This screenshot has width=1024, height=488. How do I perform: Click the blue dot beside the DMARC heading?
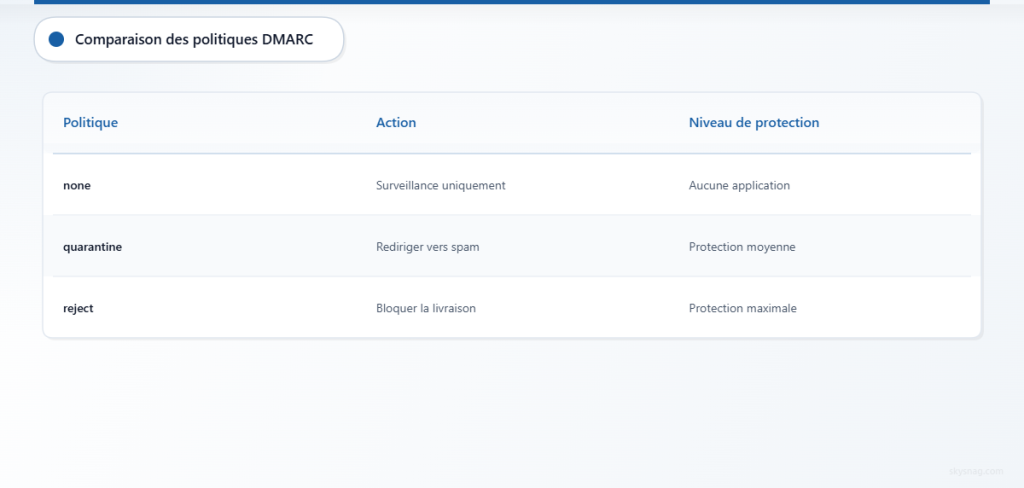[56, 39]
